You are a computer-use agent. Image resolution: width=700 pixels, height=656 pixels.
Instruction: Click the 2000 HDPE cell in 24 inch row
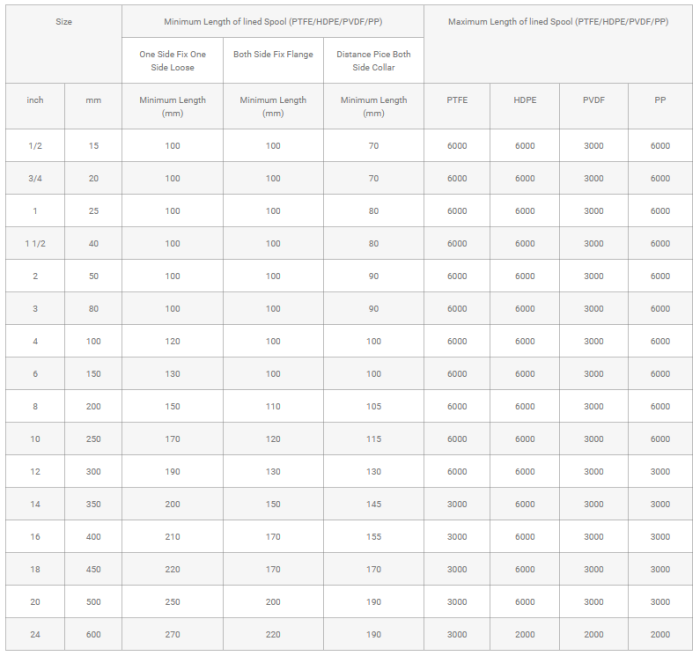tap(525, 635)
